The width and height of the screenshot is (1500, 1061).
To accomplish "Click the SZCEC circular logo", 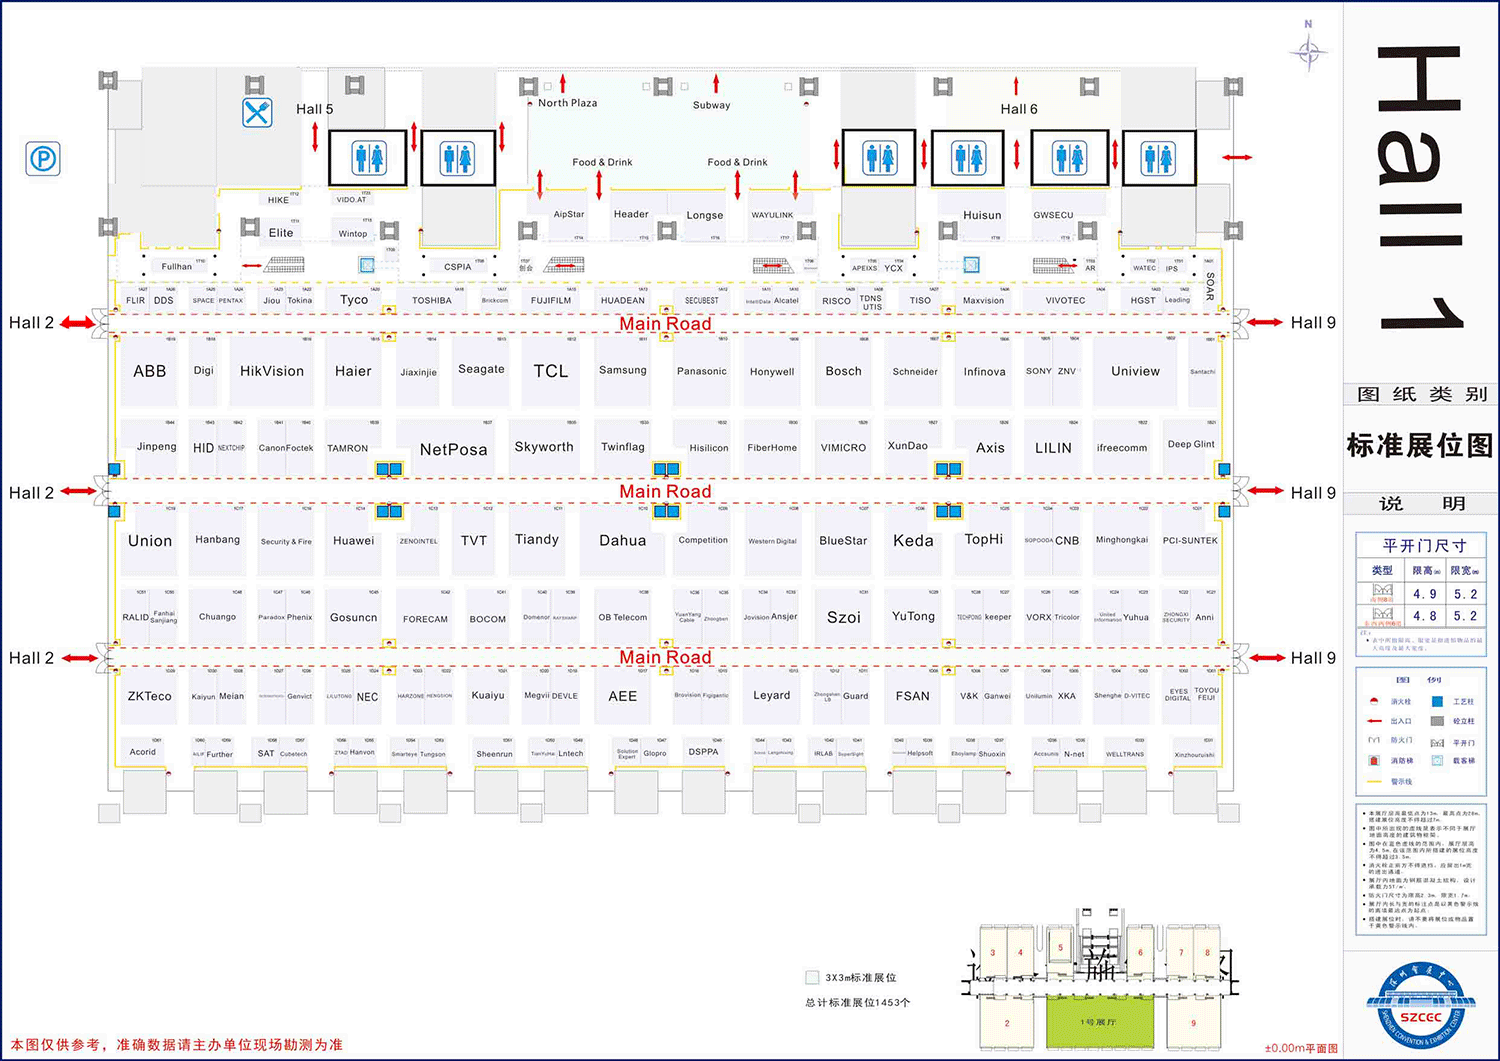I will tap(1420, 1005).
